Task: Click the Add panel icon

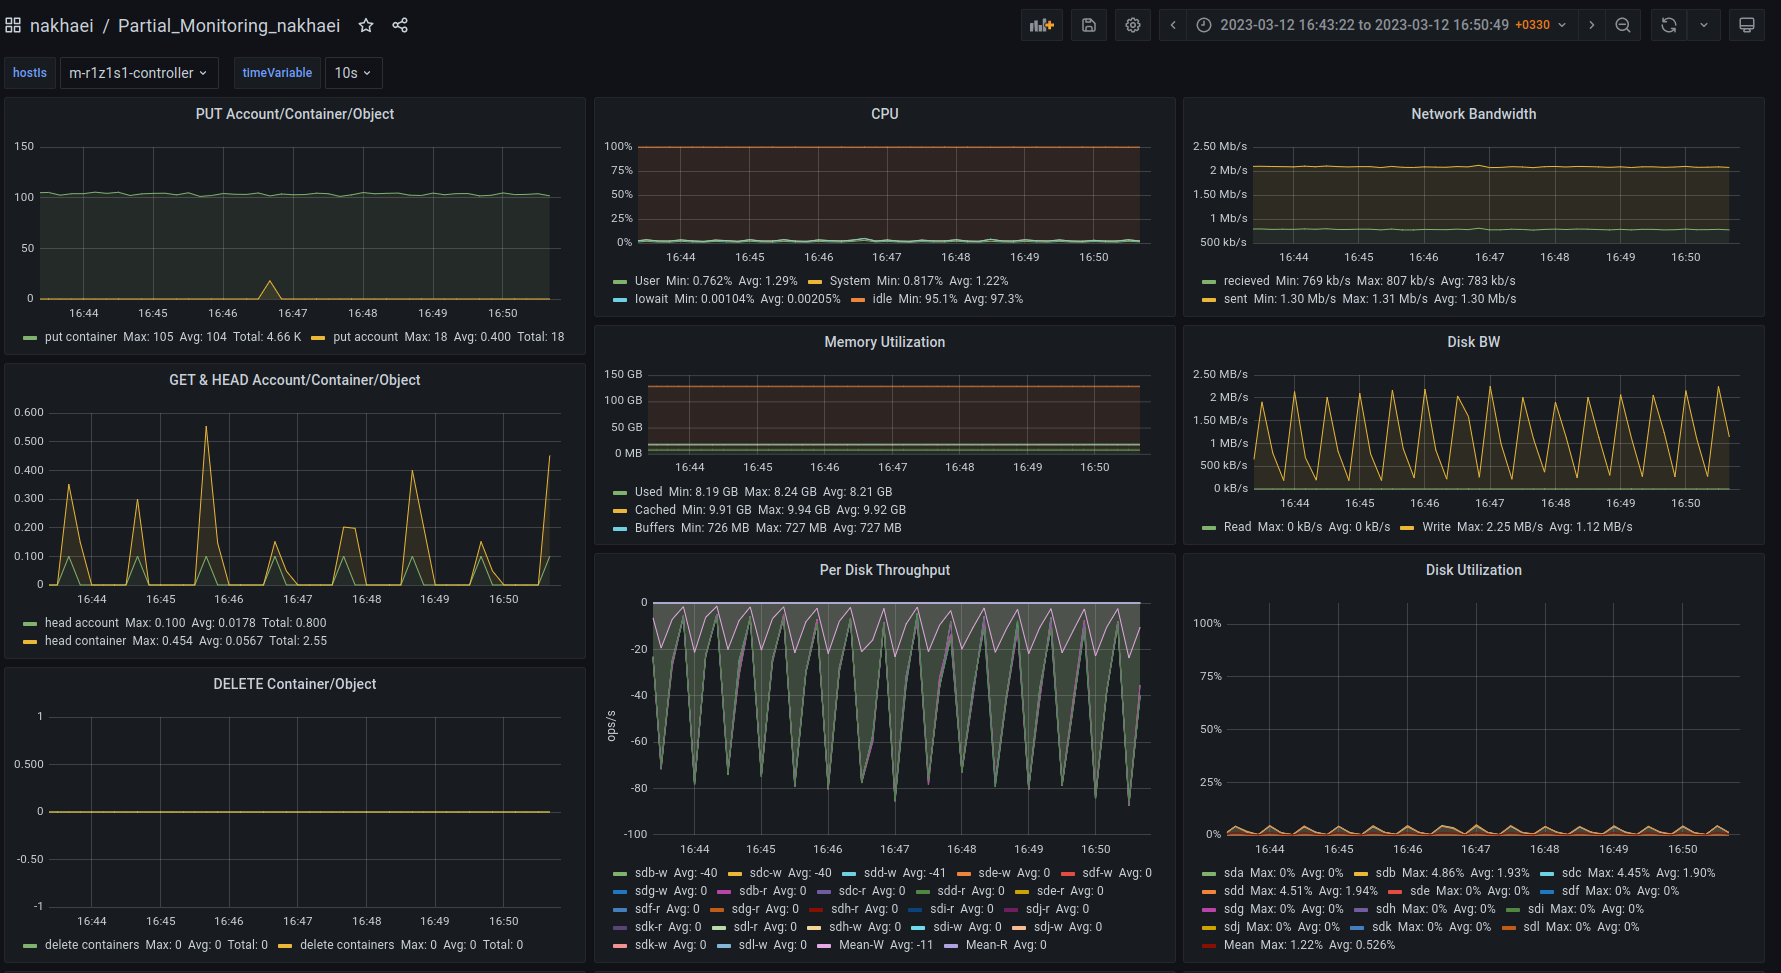Action: click(1041, 25)
